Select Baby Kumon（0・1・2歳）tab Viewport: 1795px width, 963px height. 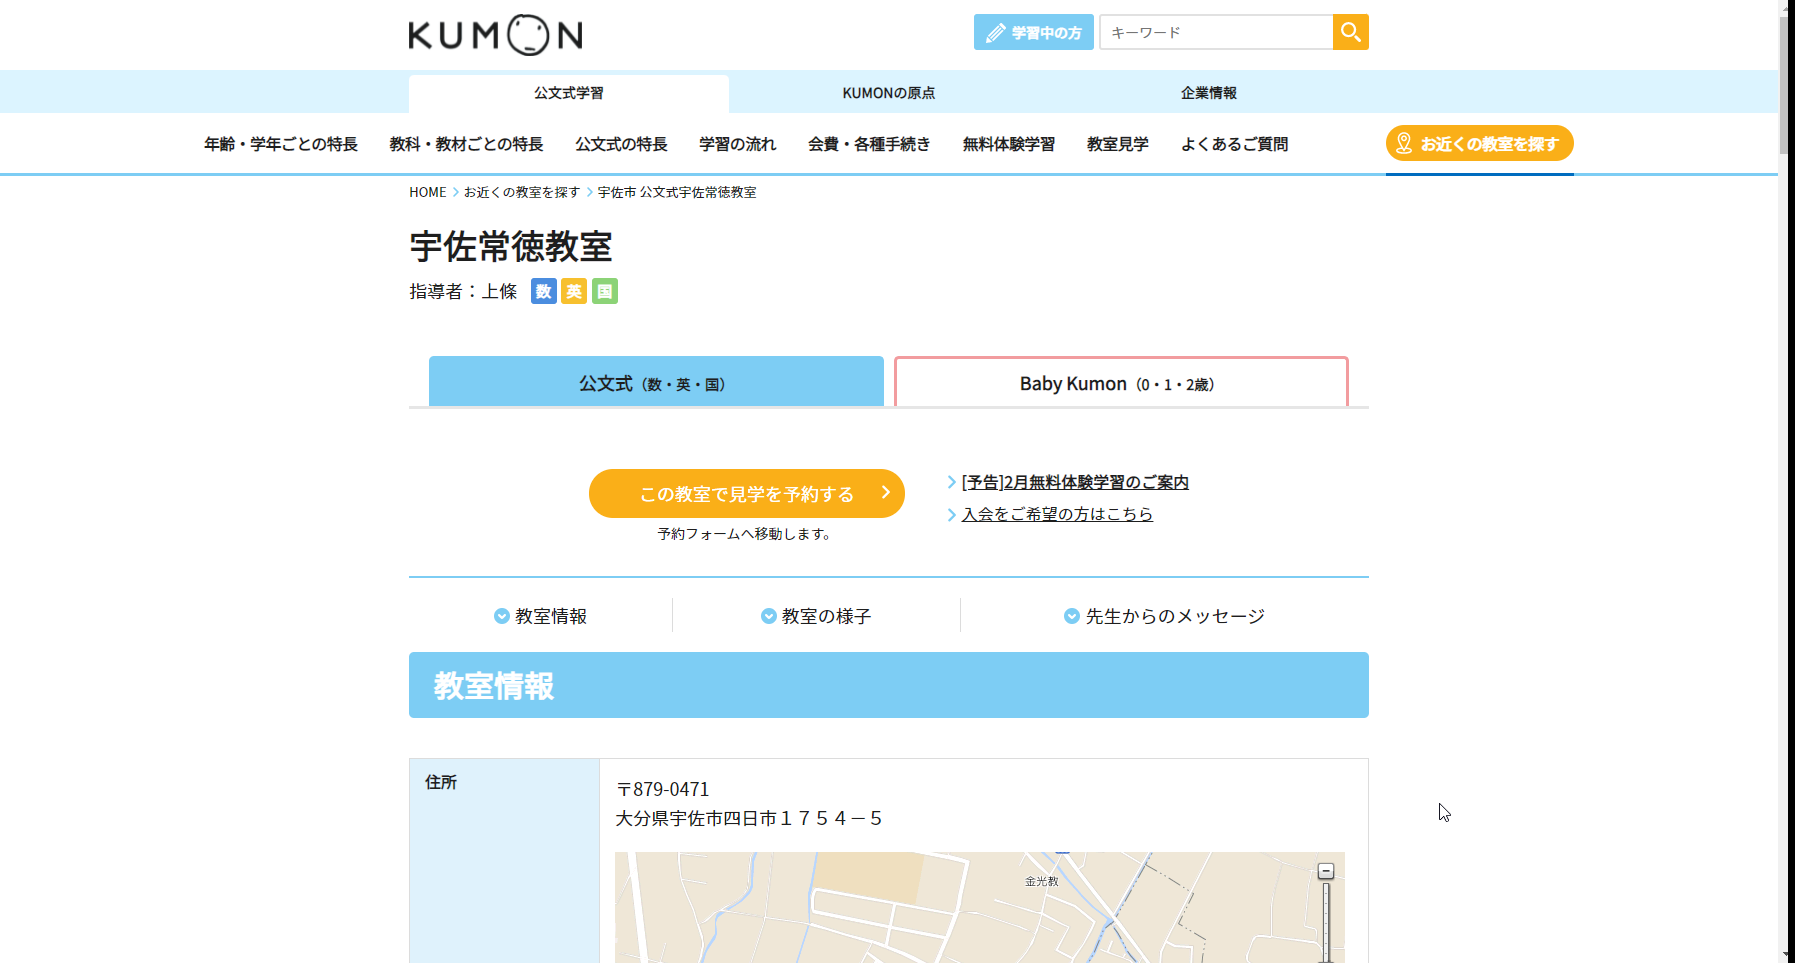1121,382
